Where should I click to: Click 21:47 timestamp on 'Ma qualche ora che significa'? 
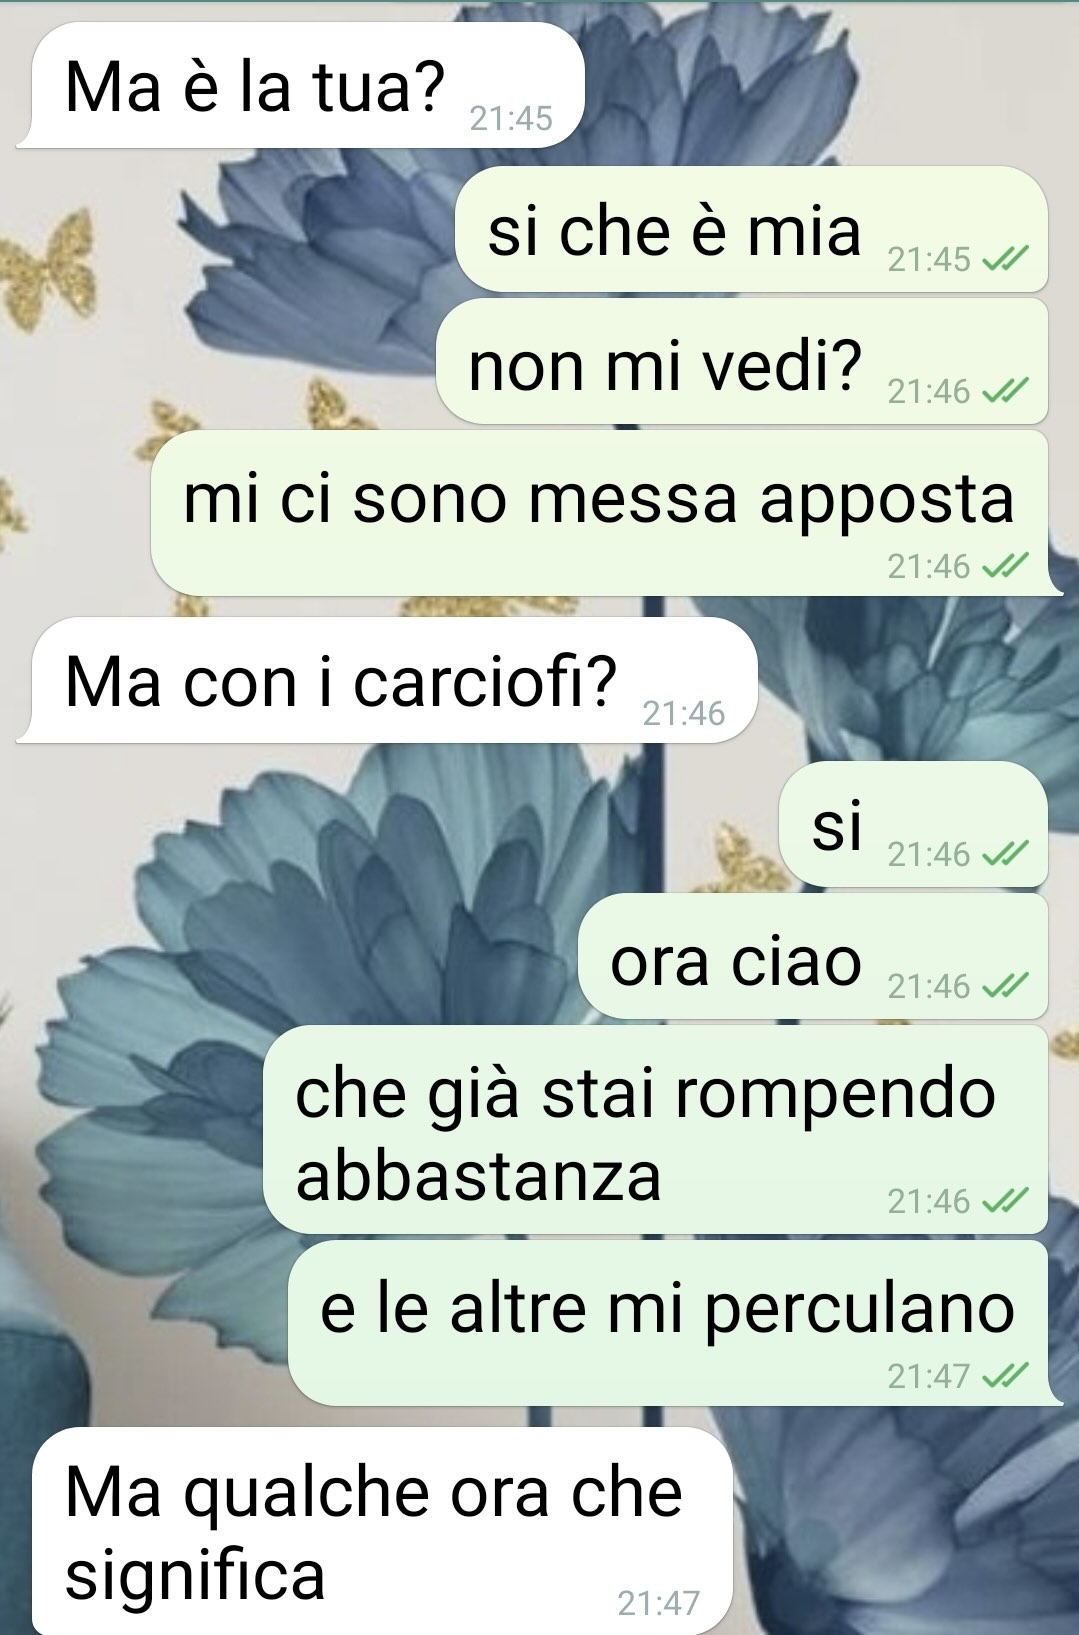659,1603
